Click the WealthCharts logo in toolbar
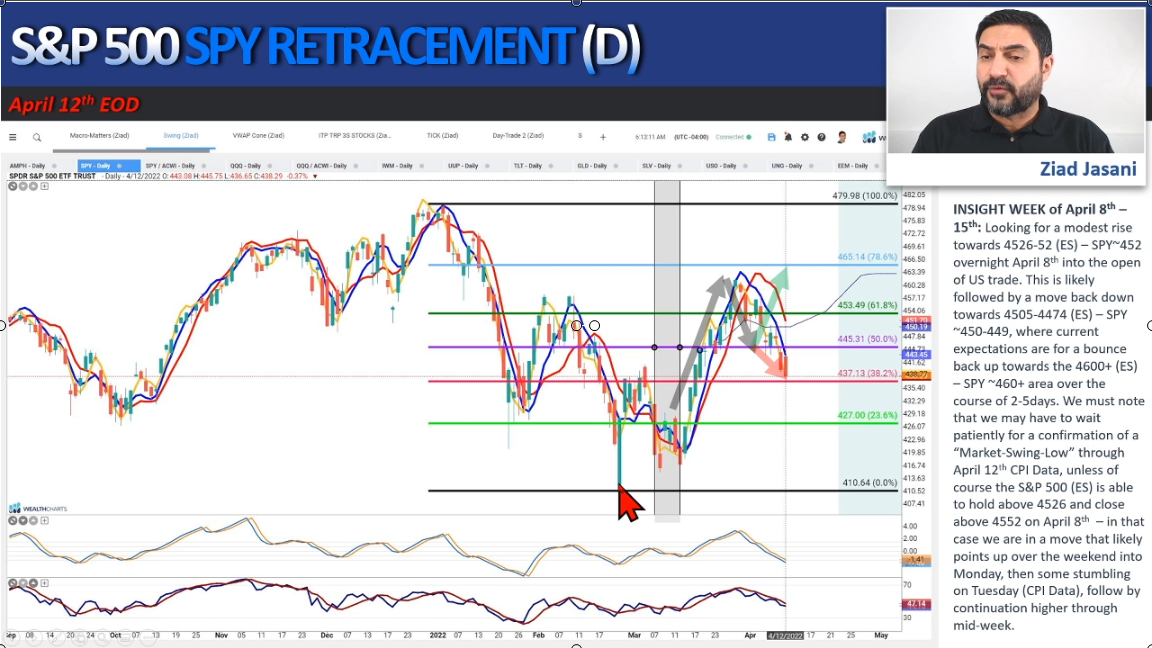Viewport: 1152px width, 648px height. [873, 137]
